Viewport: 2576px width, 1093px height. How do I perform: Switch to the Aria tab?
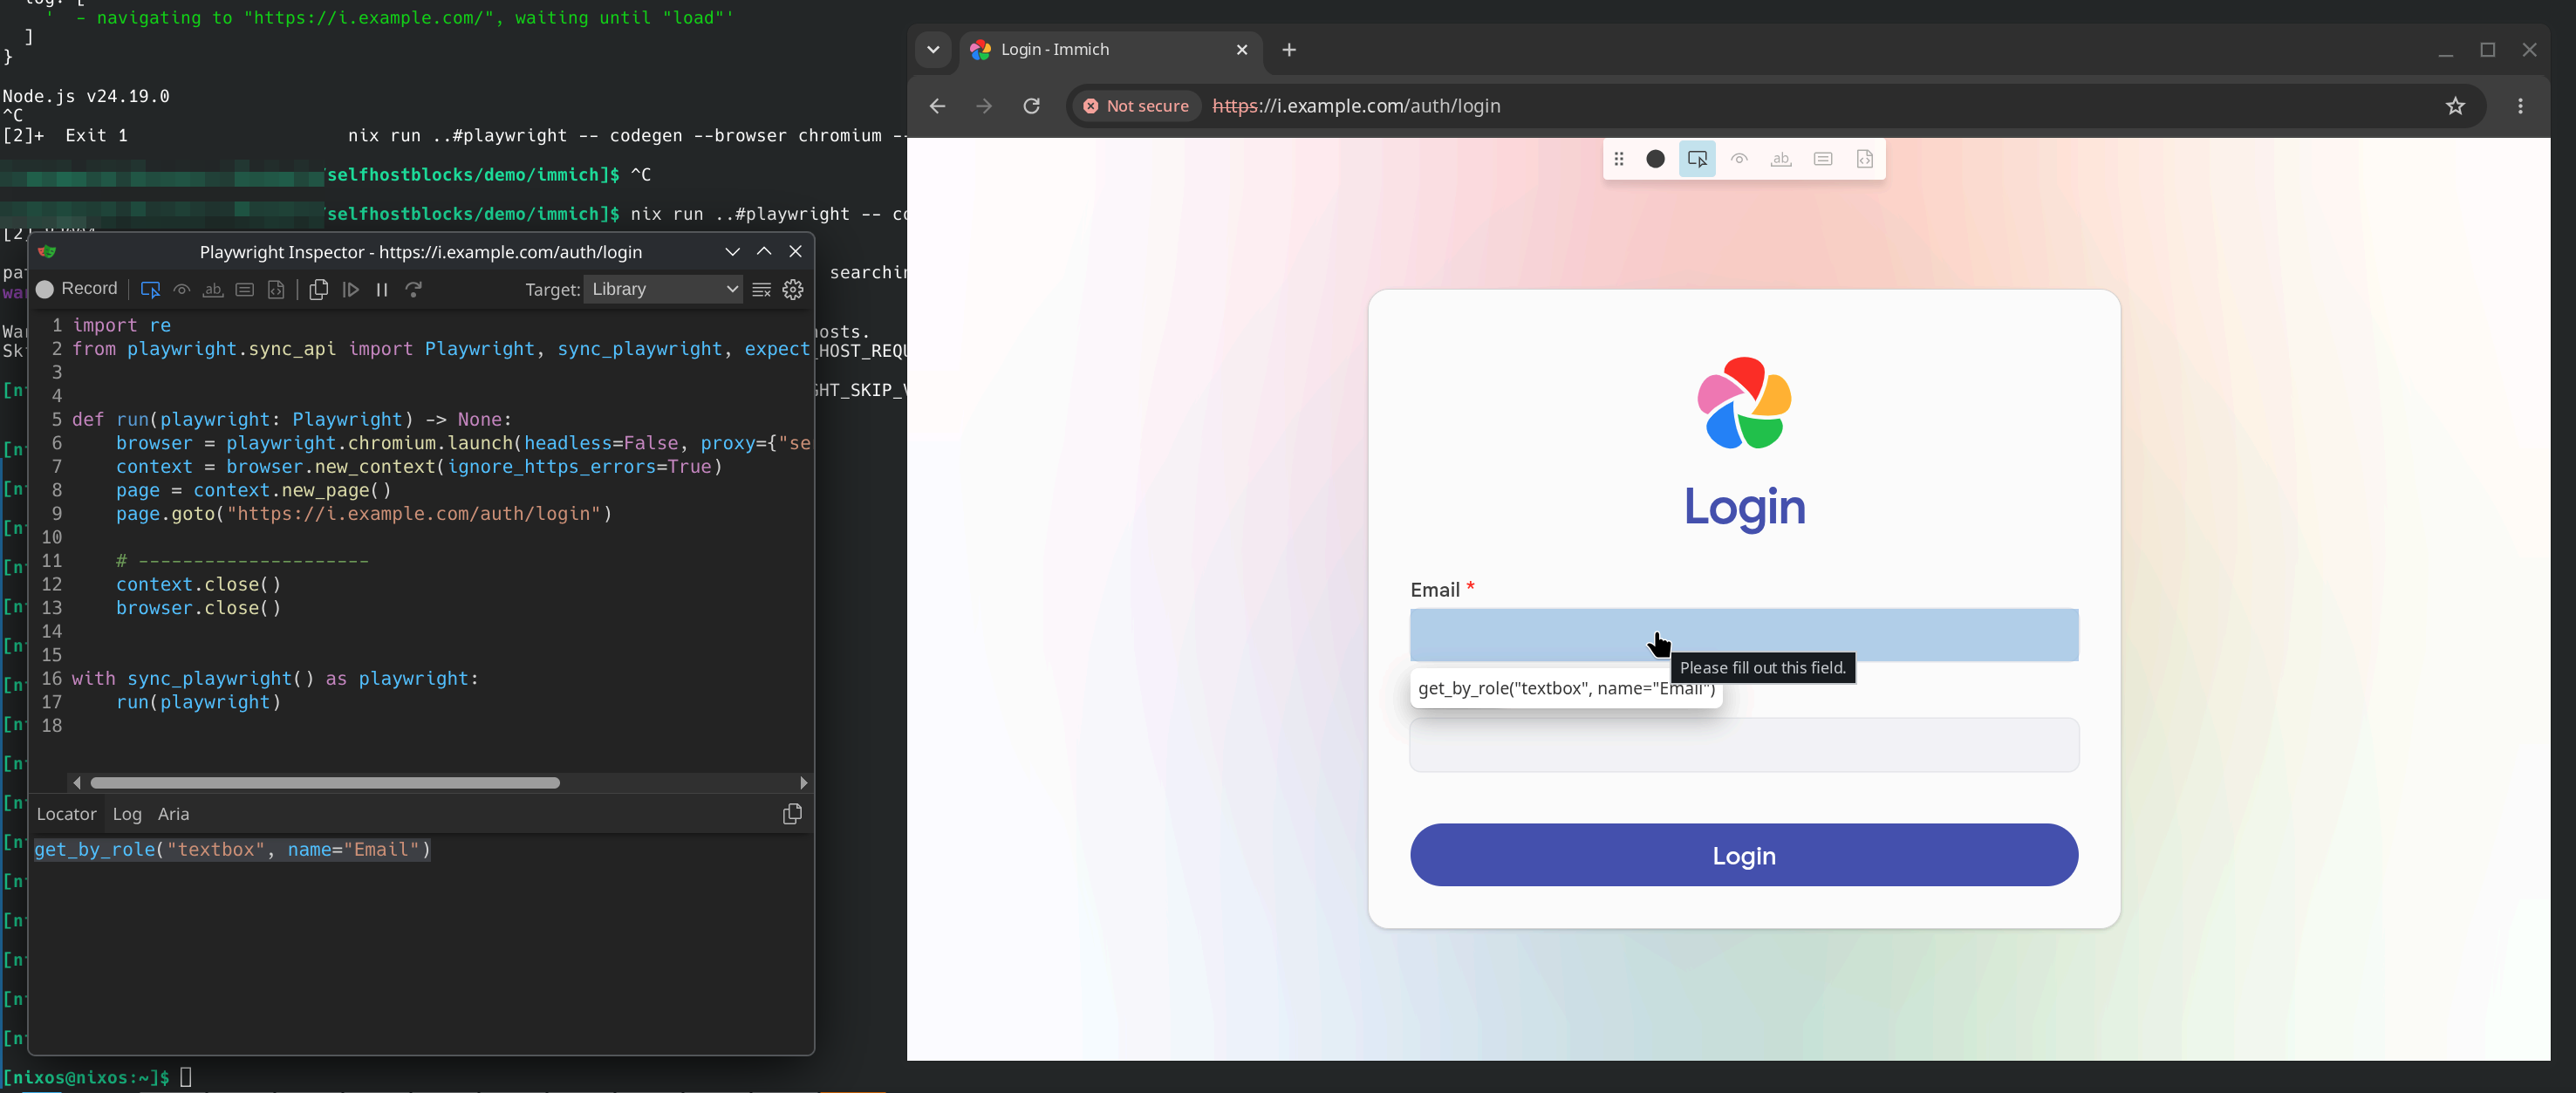point(173,814)
